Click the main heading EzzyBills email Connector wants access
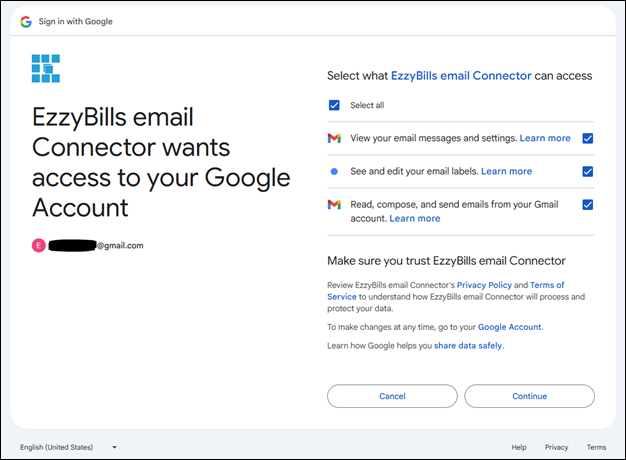Screen dimensions: 626x460 [161, 162]
